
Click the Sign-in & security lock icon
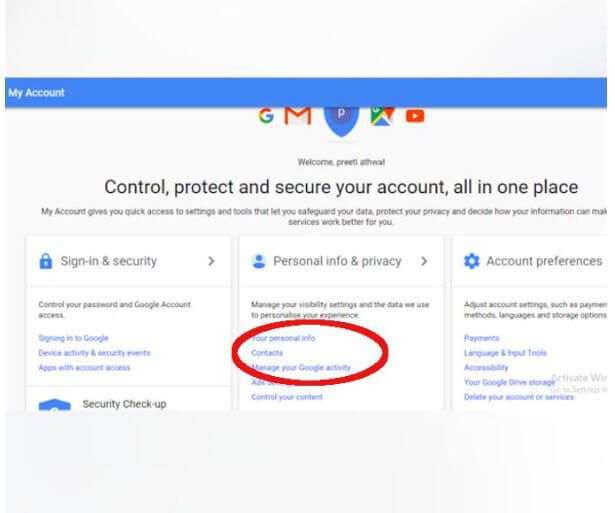46,261
